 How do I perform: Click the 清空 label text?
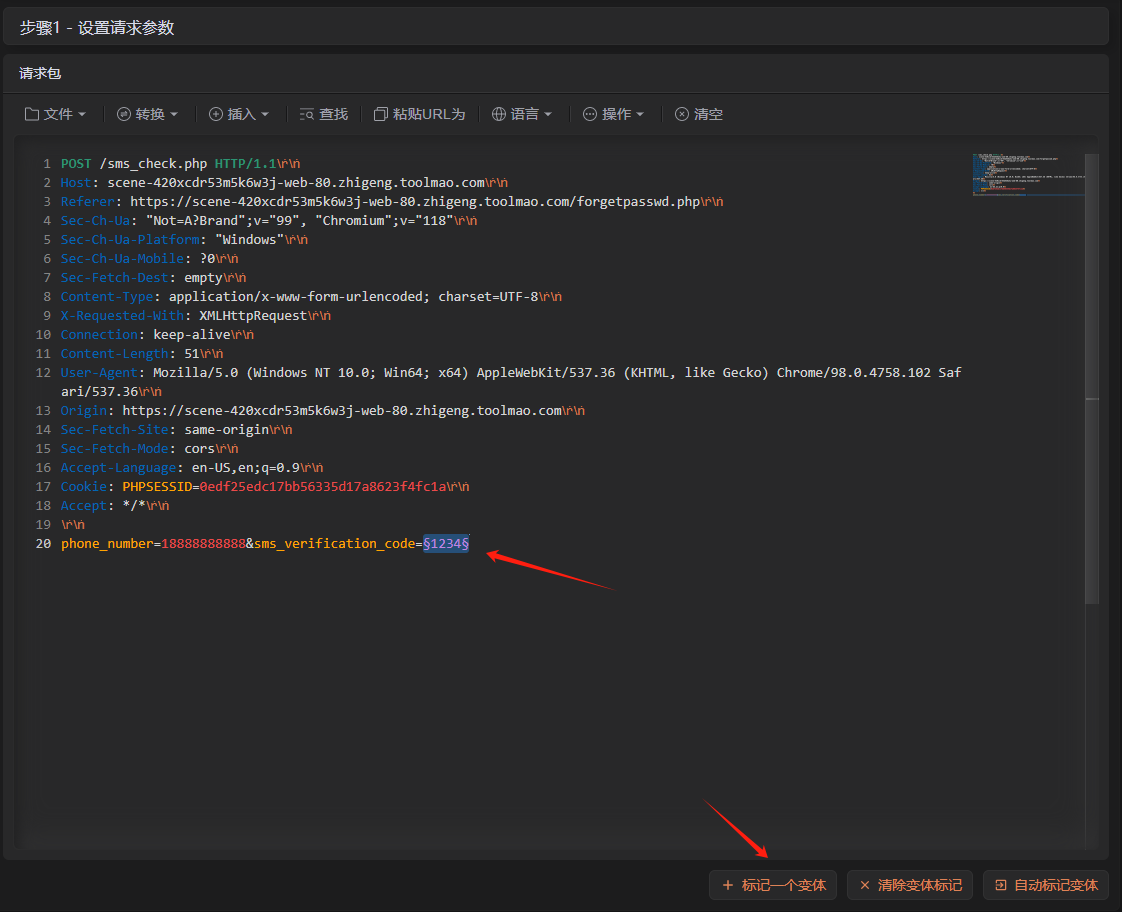coord(708,114)
